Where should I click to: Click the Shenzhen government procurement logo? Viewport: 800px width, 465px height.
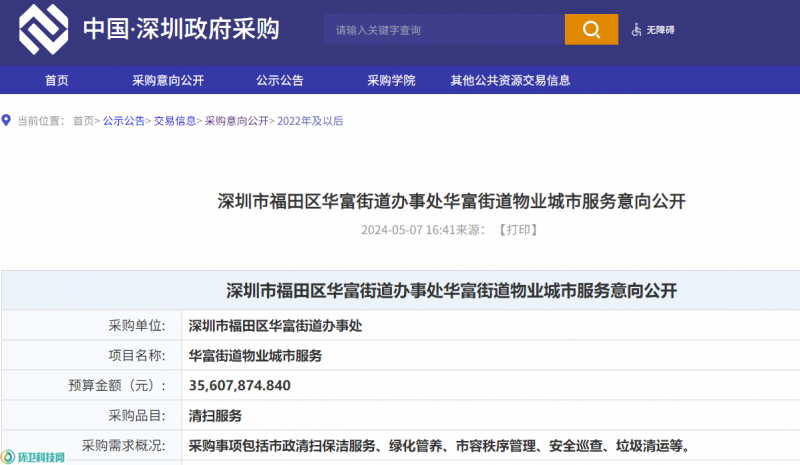(43, 29)
